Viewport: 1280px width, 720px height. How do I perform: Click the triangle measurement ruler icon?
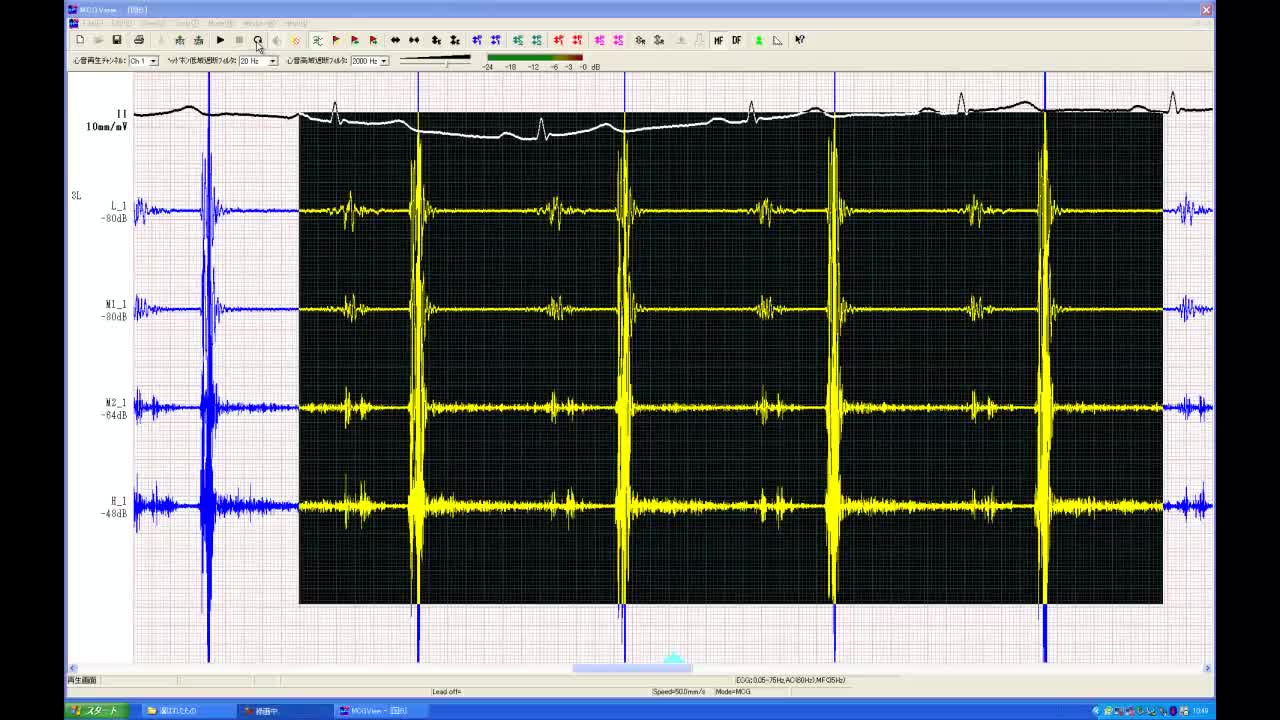click(777, 40)
